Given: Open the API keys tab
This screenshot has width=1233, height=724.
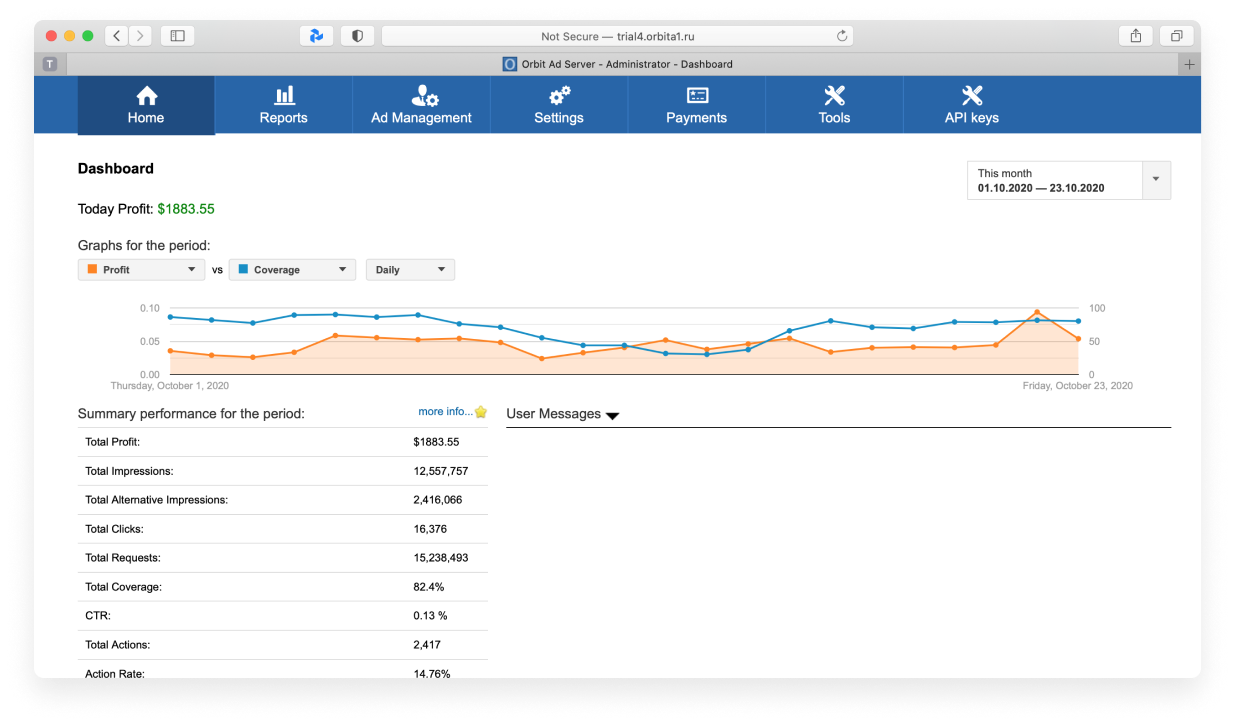Looking at the screenshot, I should click(972, 105).
